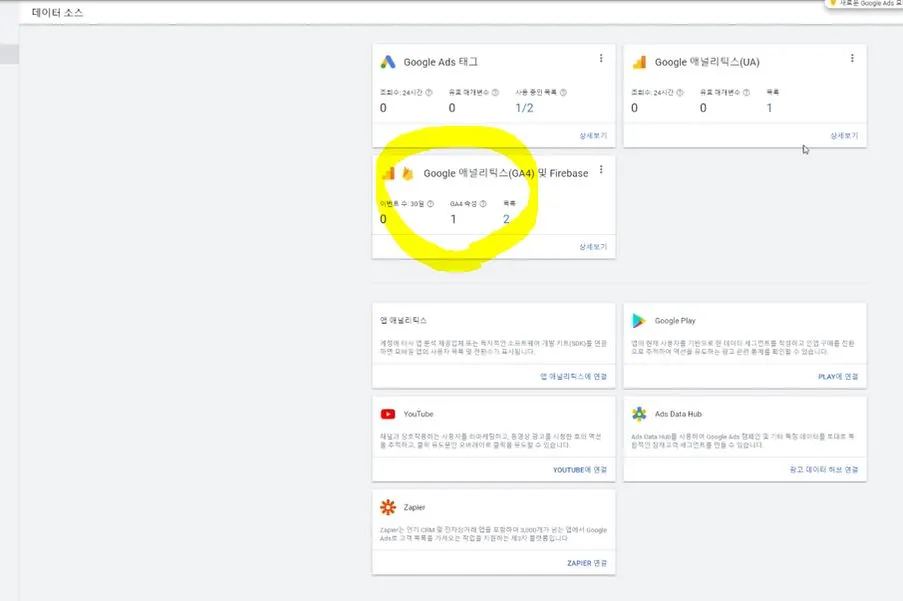903x601 pixels.
Task: Click the 'Zapier' card heading
Action: click(414, 507)
